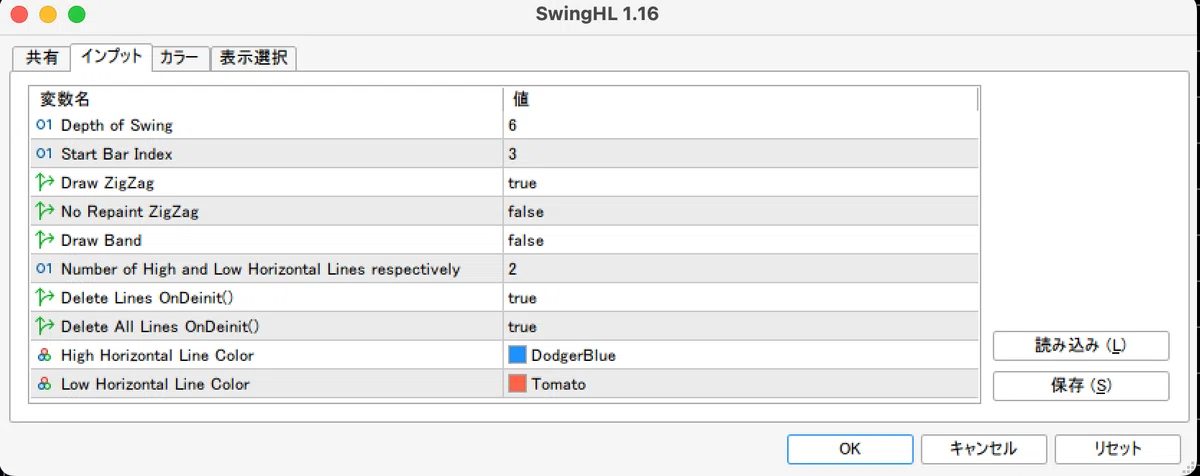Click the boolean icon beside Draw Band

point(43,240)
